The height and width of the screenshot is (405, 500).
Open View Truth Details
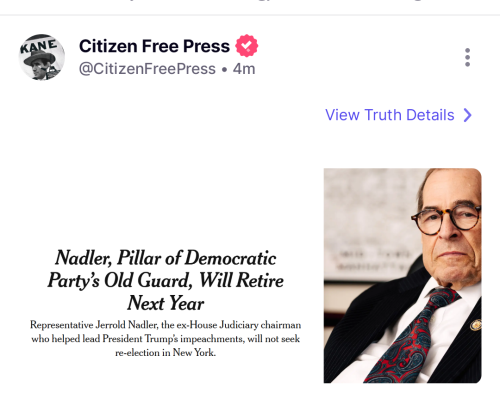(x=399, y=115)
